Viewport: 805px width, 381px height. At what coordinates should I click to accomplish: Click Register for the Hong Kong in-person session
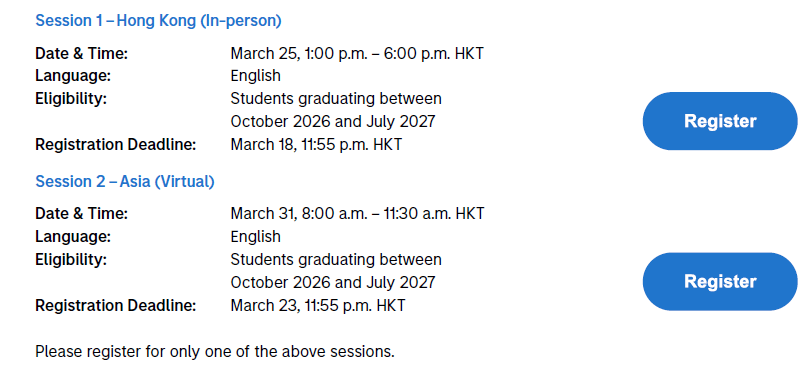(x=720, y=121)
